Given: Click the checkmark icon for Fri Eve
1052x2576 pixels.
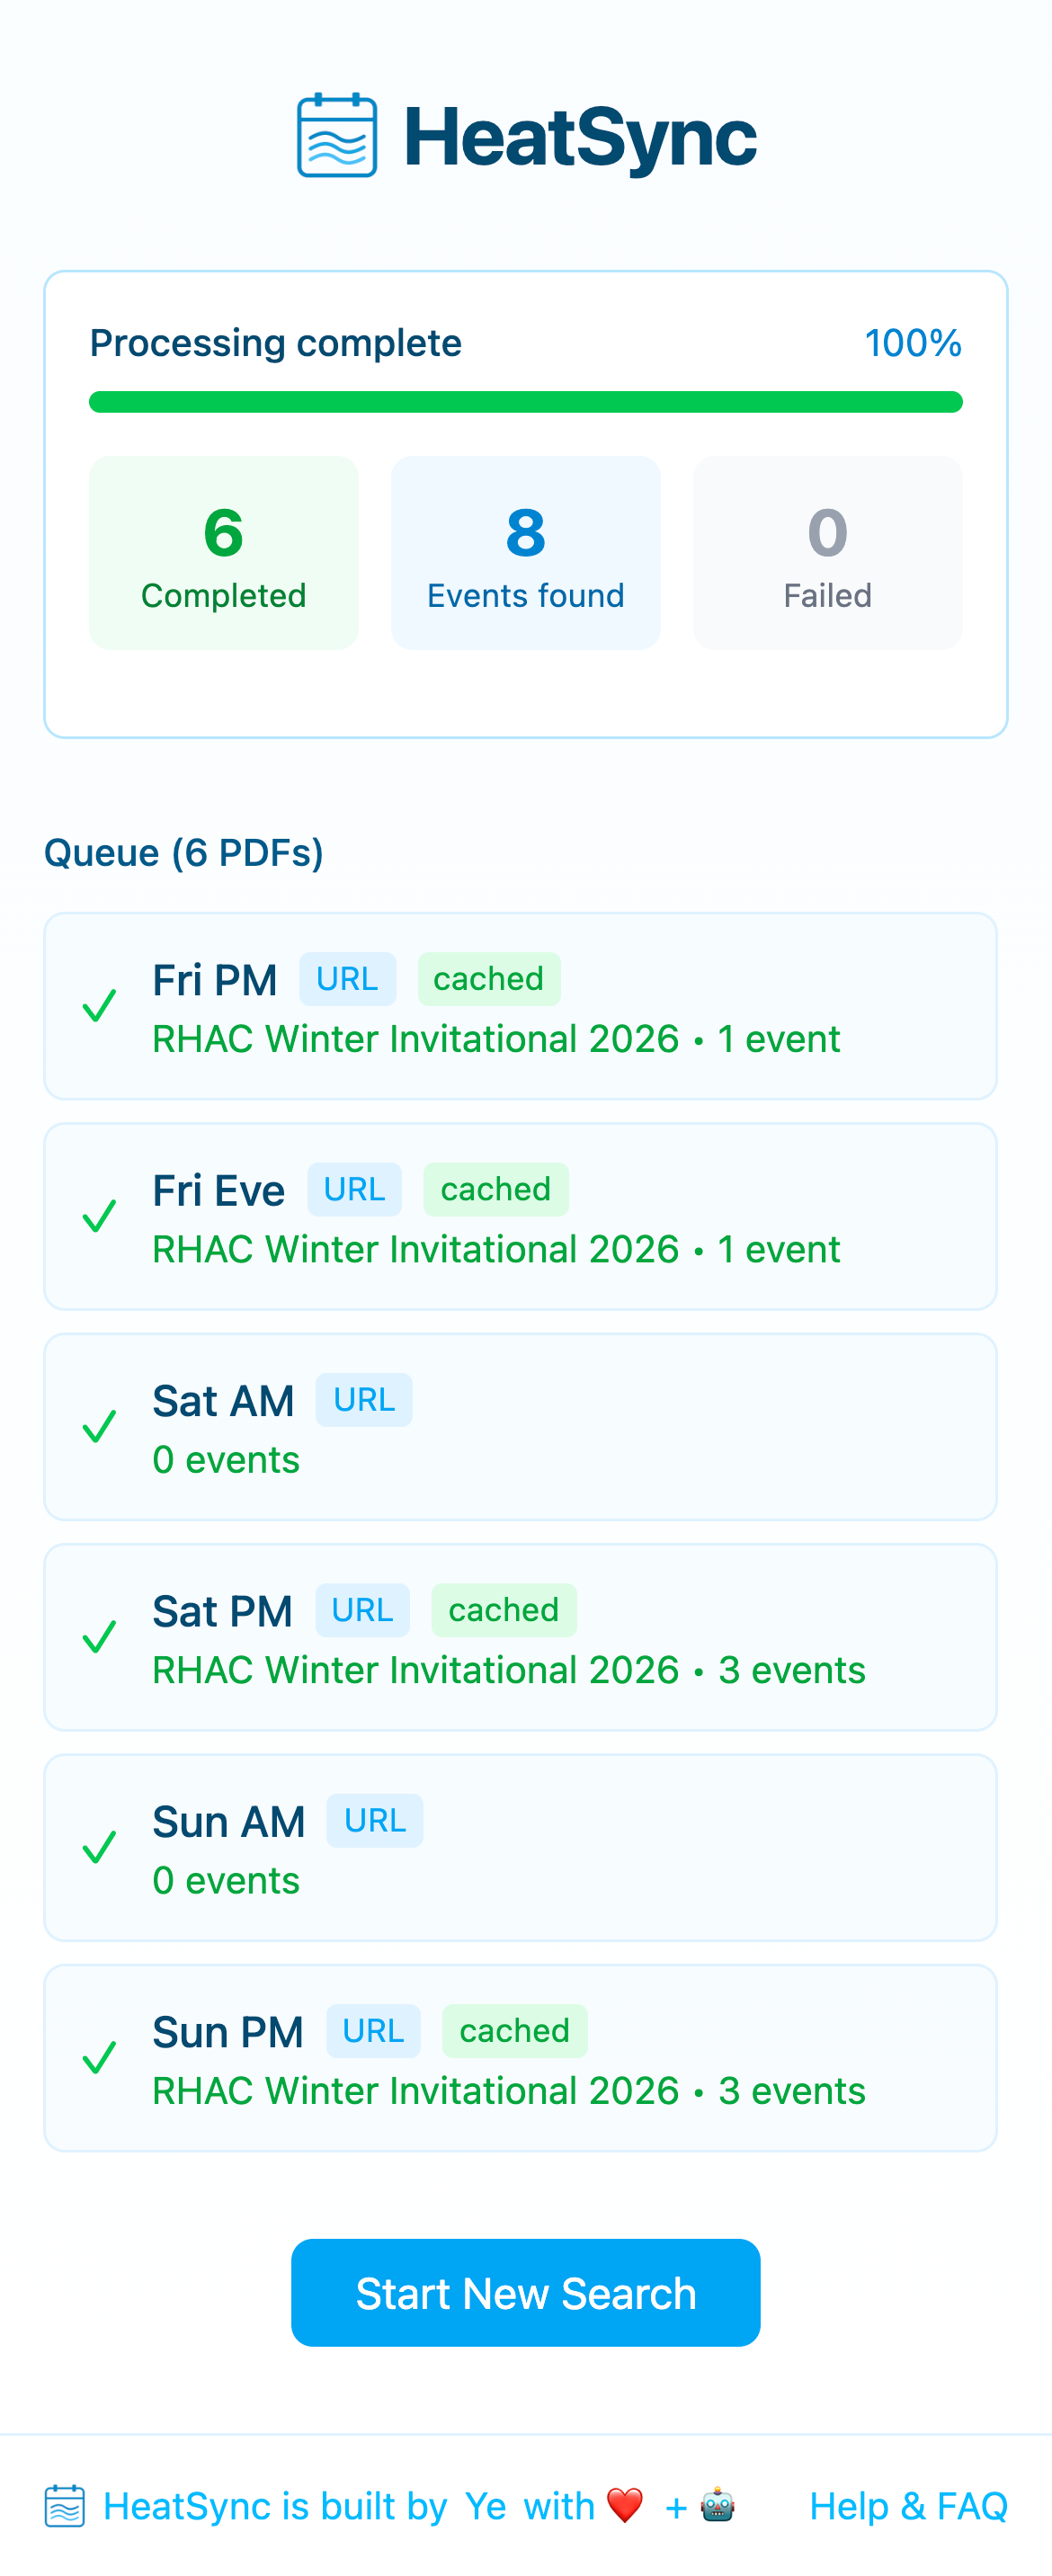Looking at the screenshot, I should click(x=99, y=1216).
